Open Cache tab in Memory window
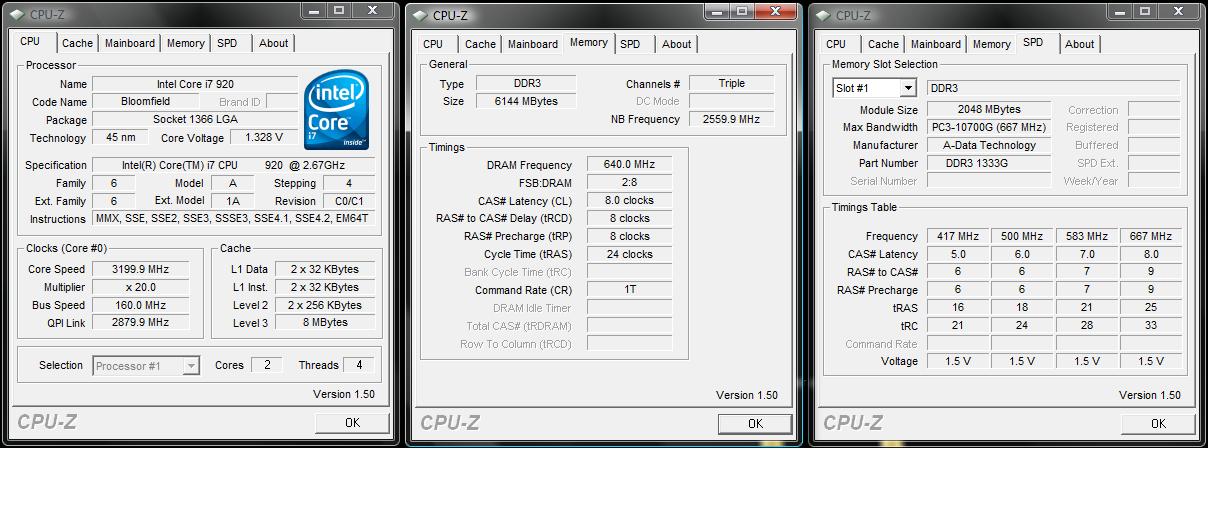 480,44
